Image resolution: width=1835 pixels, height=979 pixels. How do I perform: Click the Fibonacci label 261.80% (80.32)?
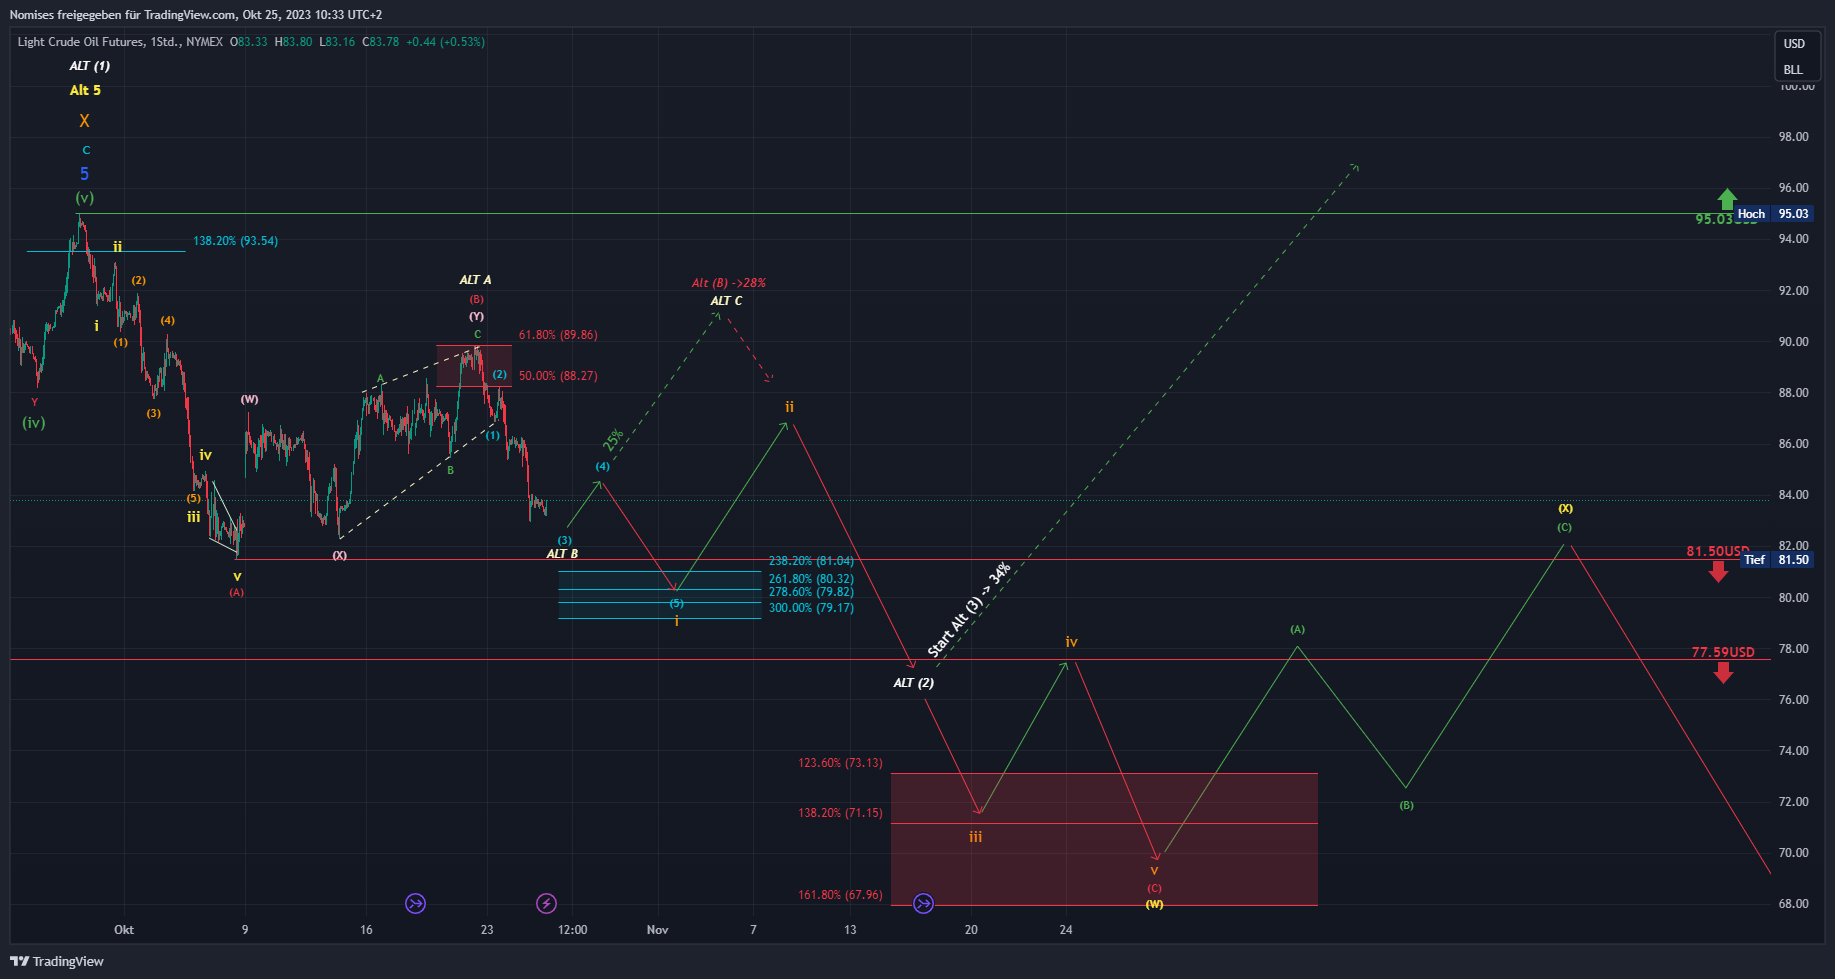click(811, 579)
